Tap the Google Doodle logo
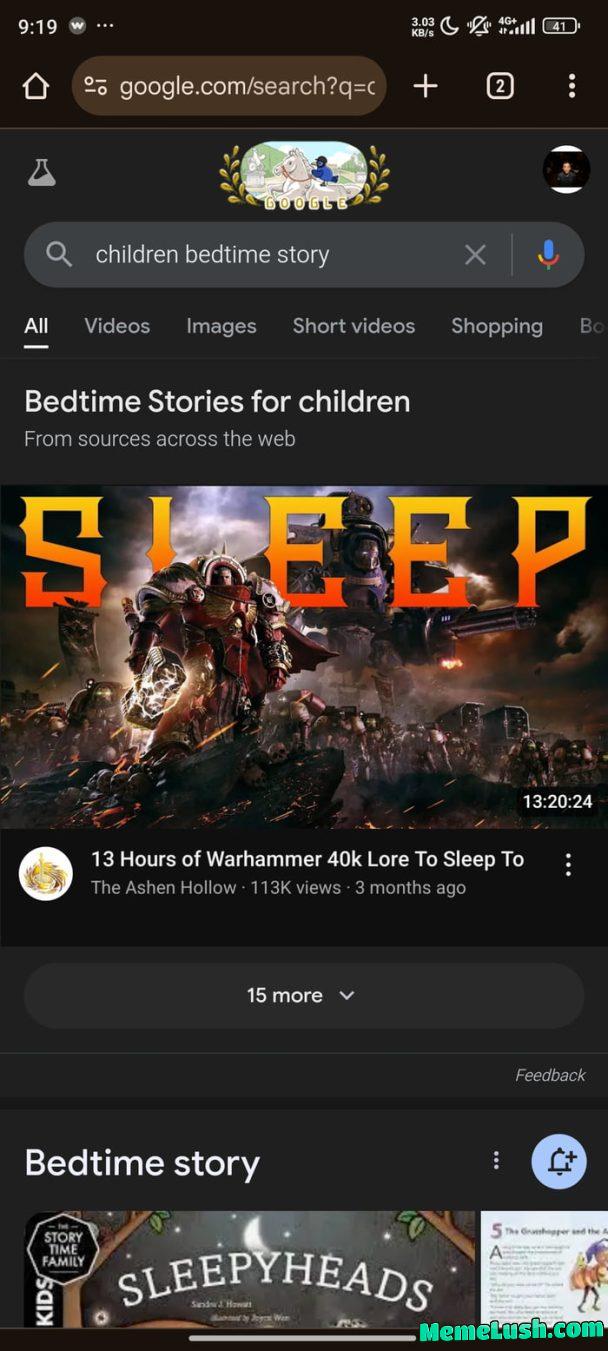608x1351 pixels. tap(304, 174)
